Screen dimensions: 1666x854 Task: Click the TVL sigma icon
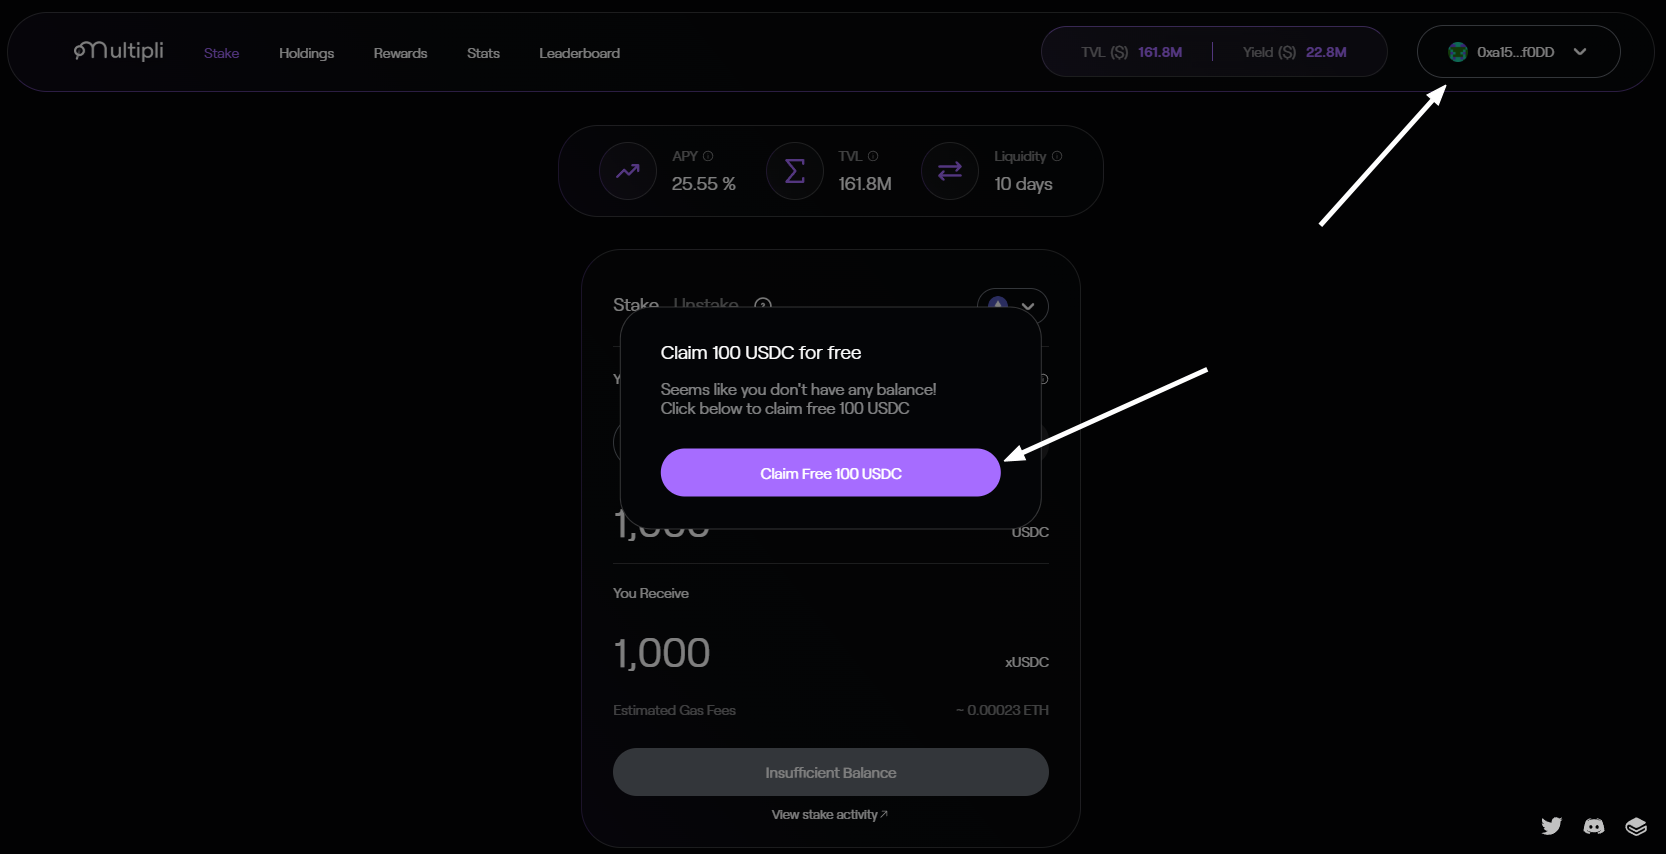[x=795, y=171]
